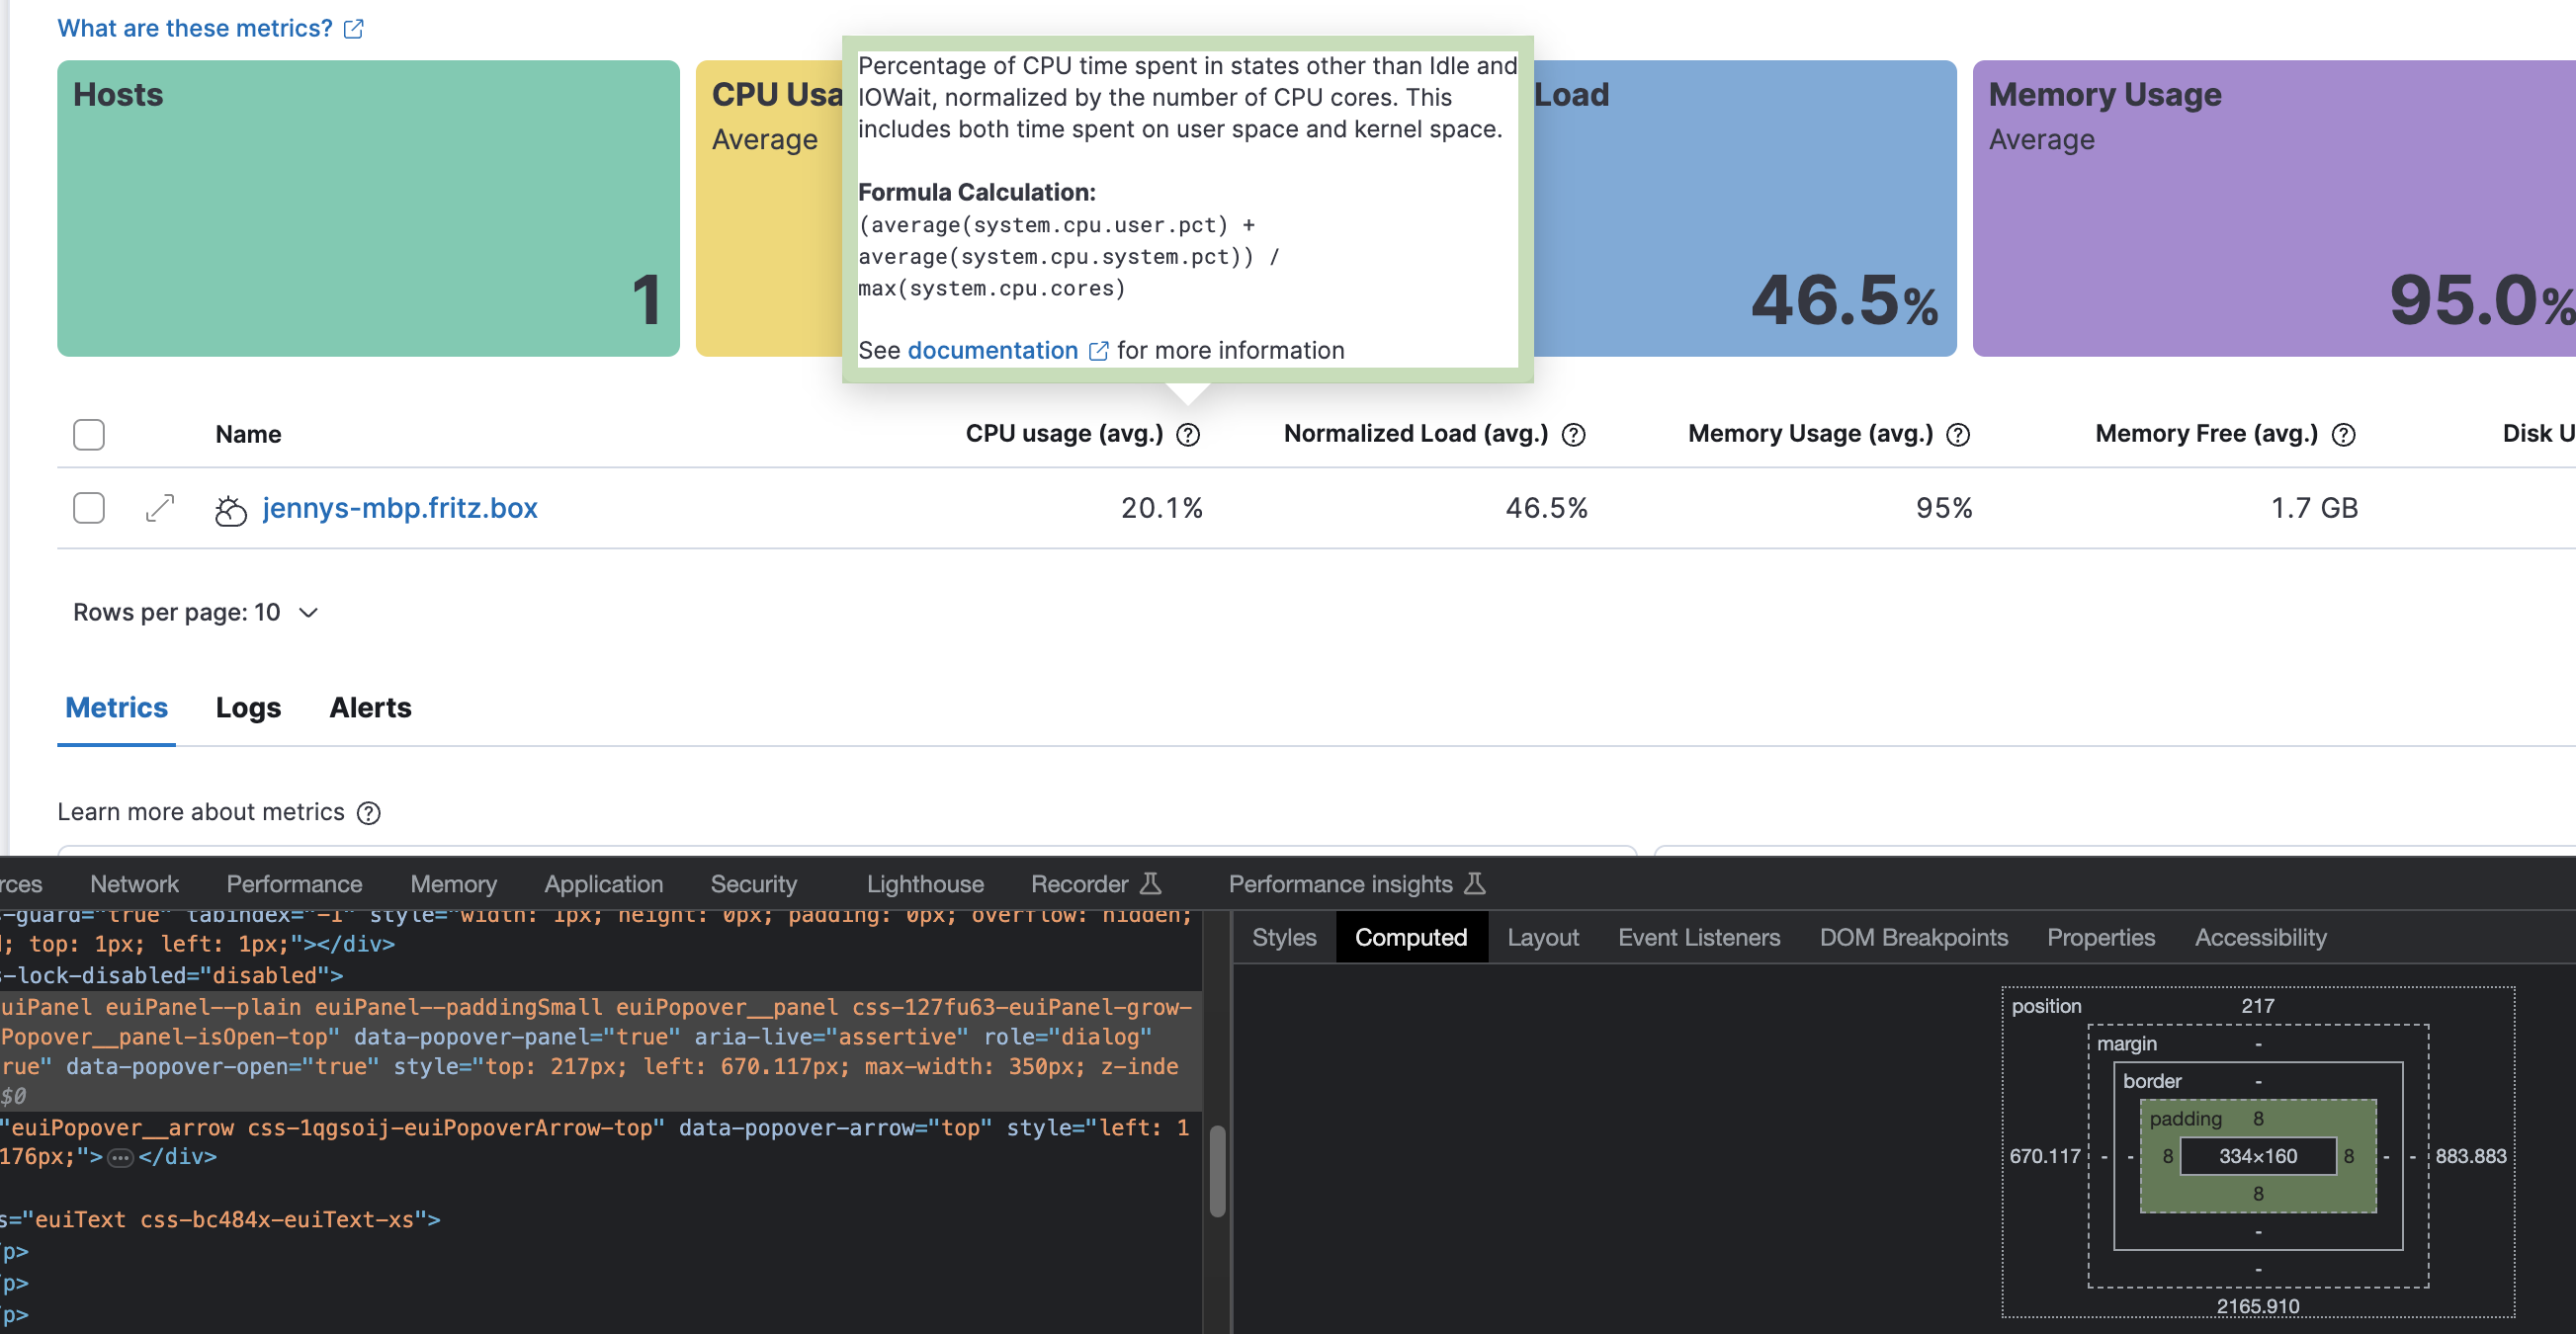The image size is (2576, 1334).
Task: Click the DevTools Elements panel vertical scrollbar
Action: 1217,1170
